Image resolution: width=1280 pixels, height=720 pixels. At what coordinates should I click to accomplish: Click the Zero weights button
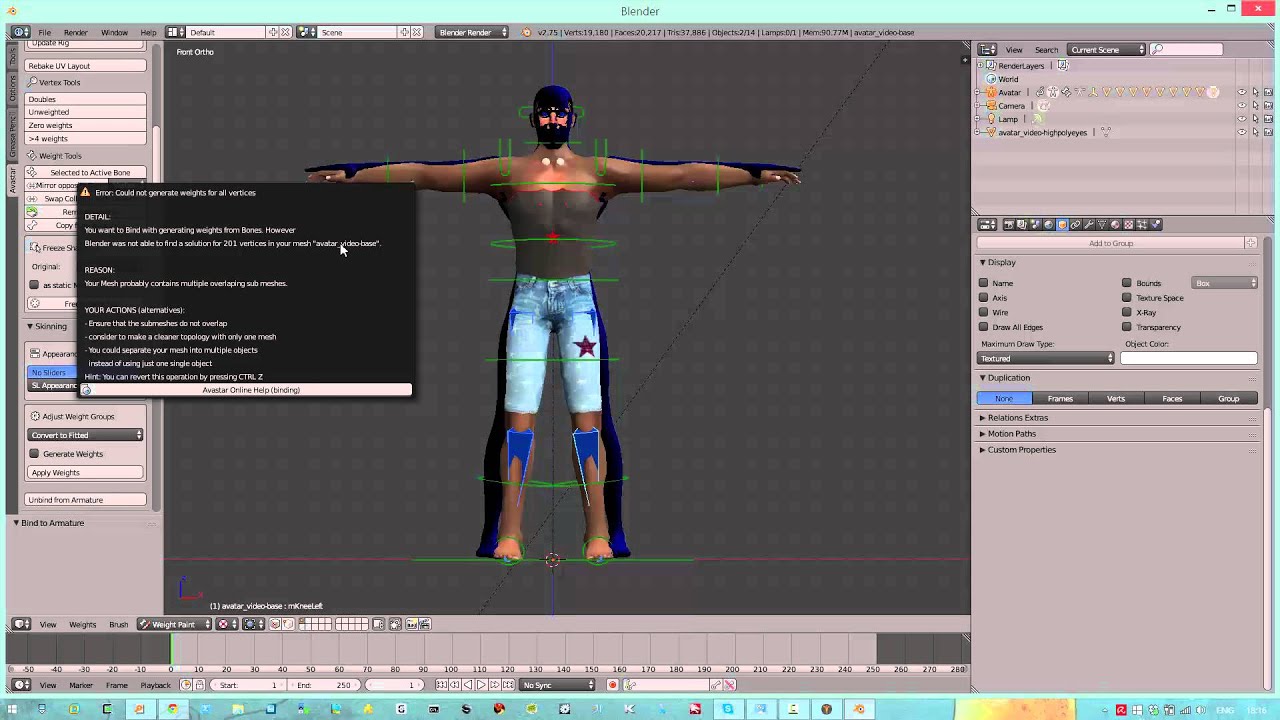tap(86, 126)
